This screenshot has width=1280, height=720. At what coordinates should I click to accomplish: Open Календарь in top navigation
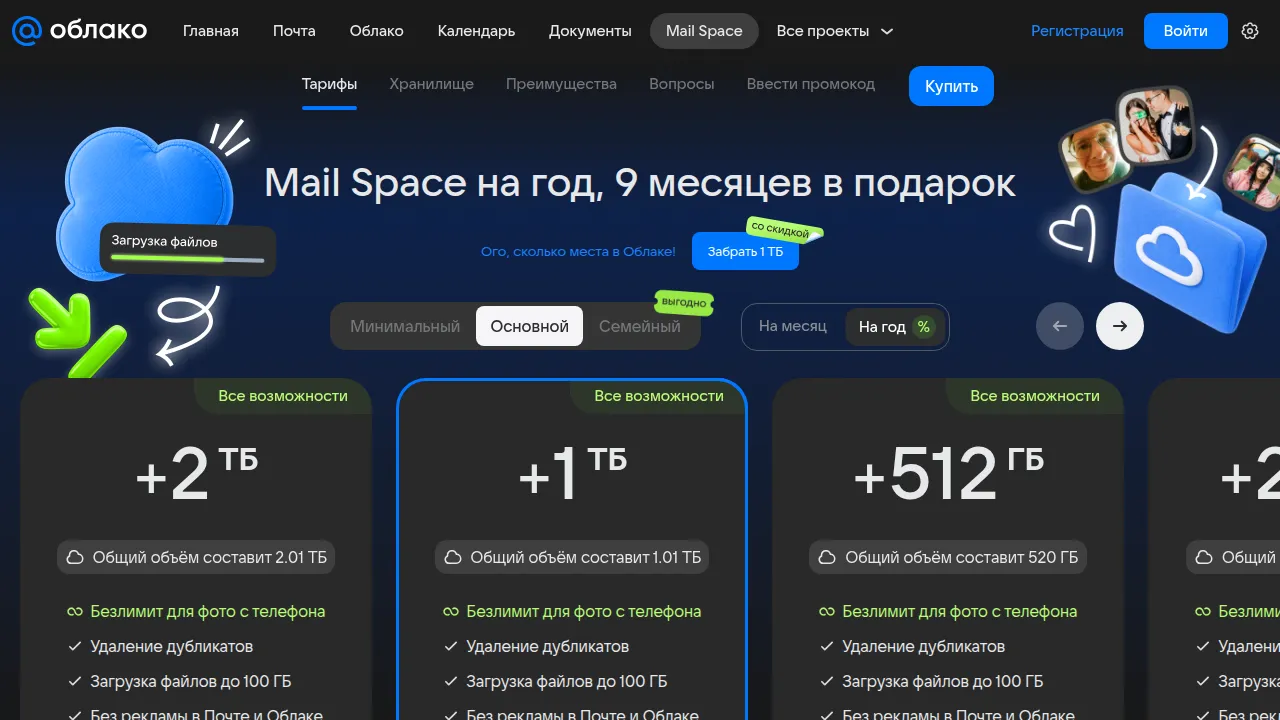click(x=476, y=31)
